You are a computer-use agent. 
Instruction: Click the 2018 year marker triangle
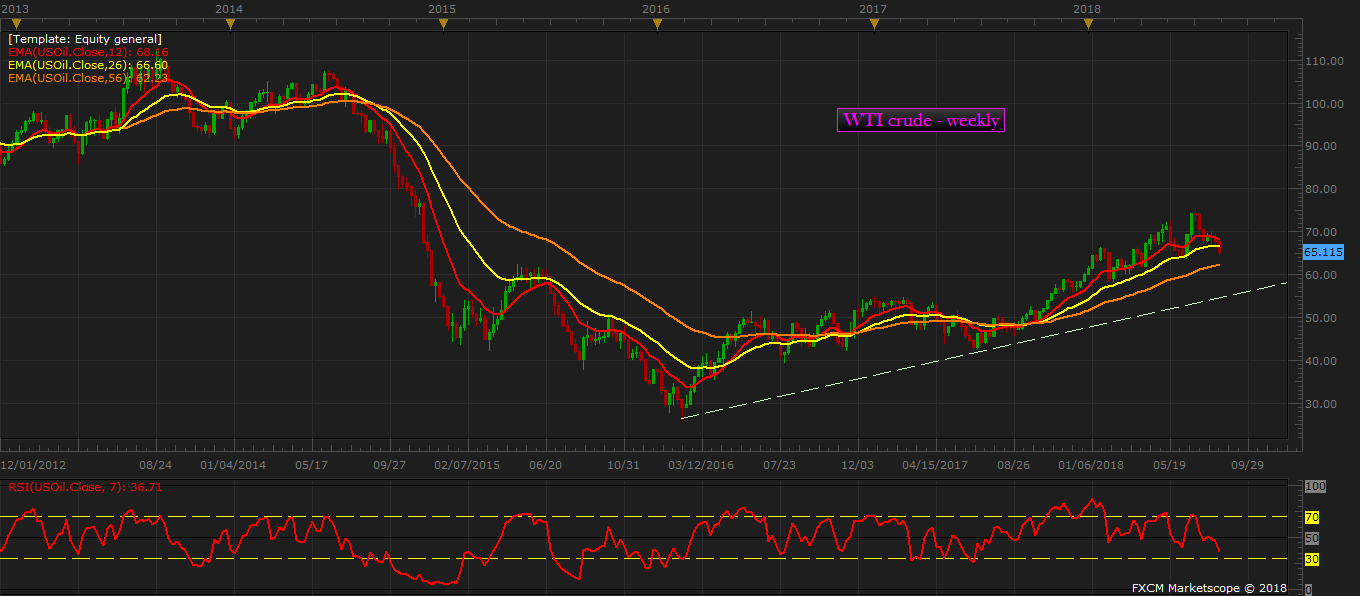[1088, 24]
